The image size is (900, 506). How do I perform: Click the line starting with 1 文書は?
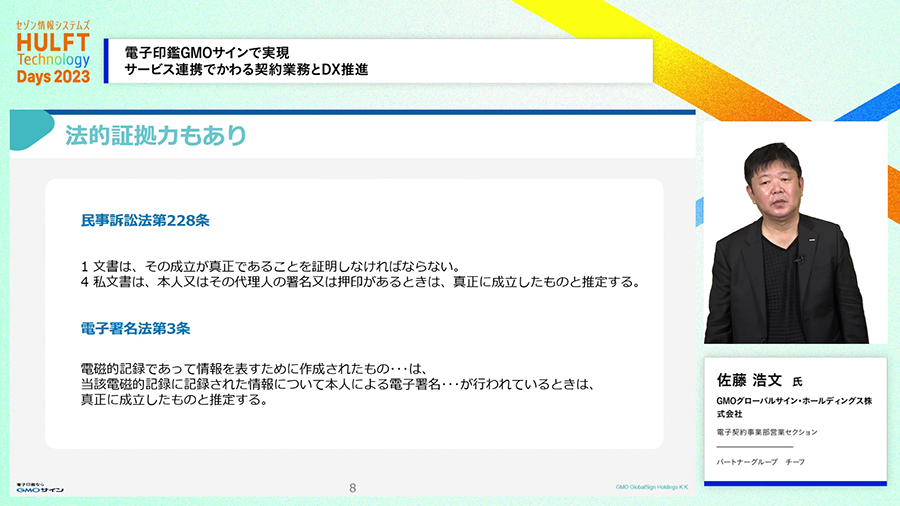(269, 266)
